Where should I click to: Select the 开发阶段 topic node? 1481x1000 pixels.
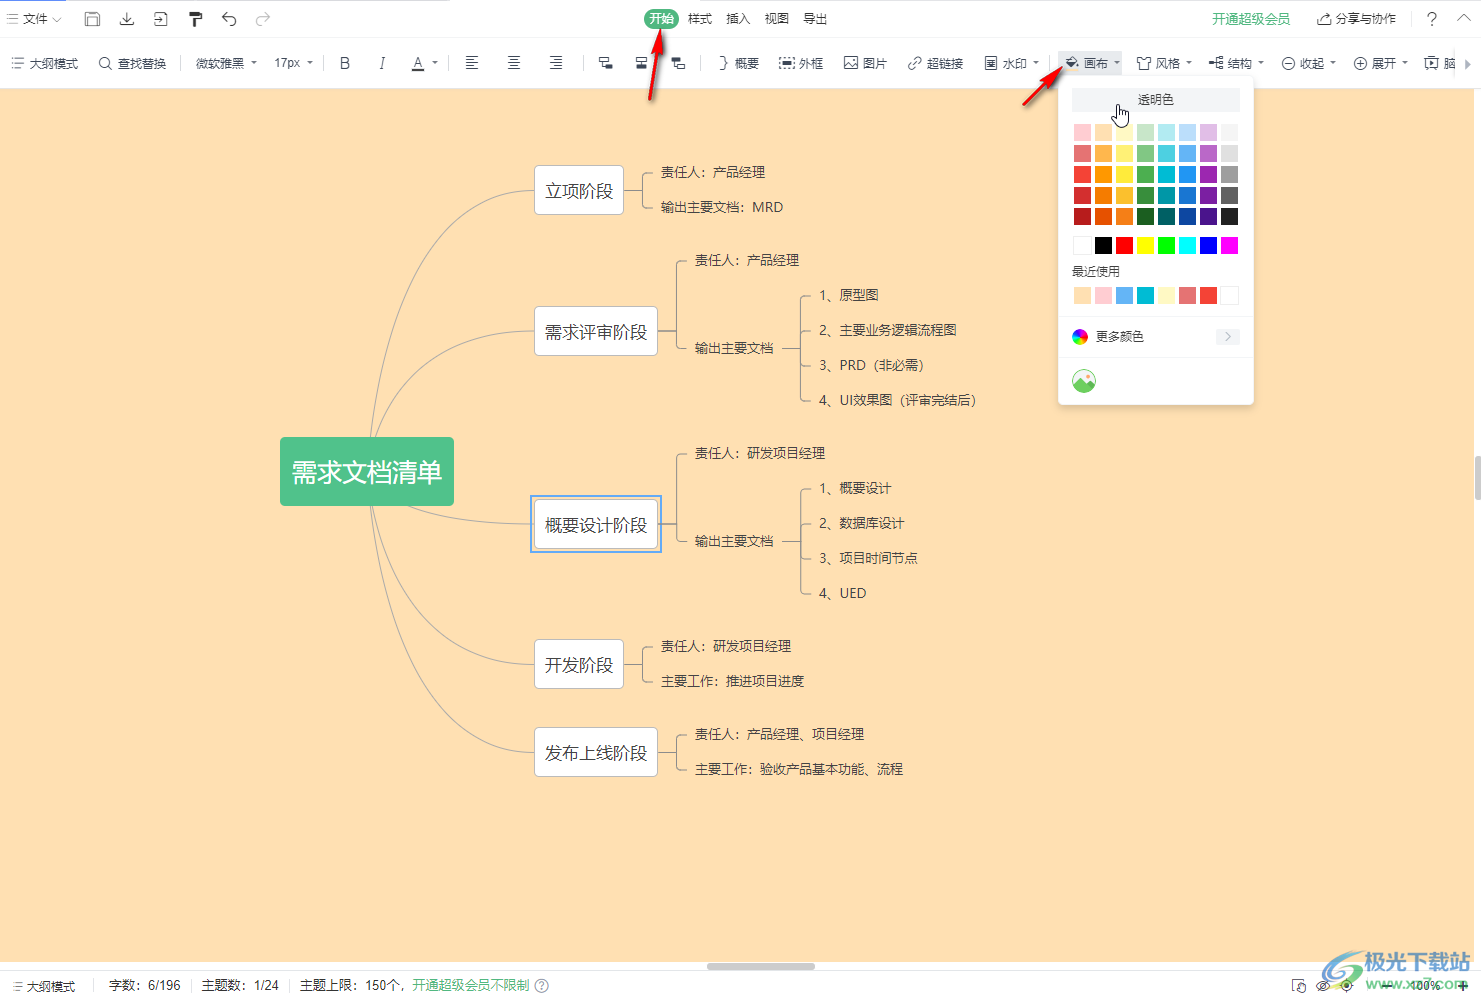pyautogui.click(x=579, y=664)
